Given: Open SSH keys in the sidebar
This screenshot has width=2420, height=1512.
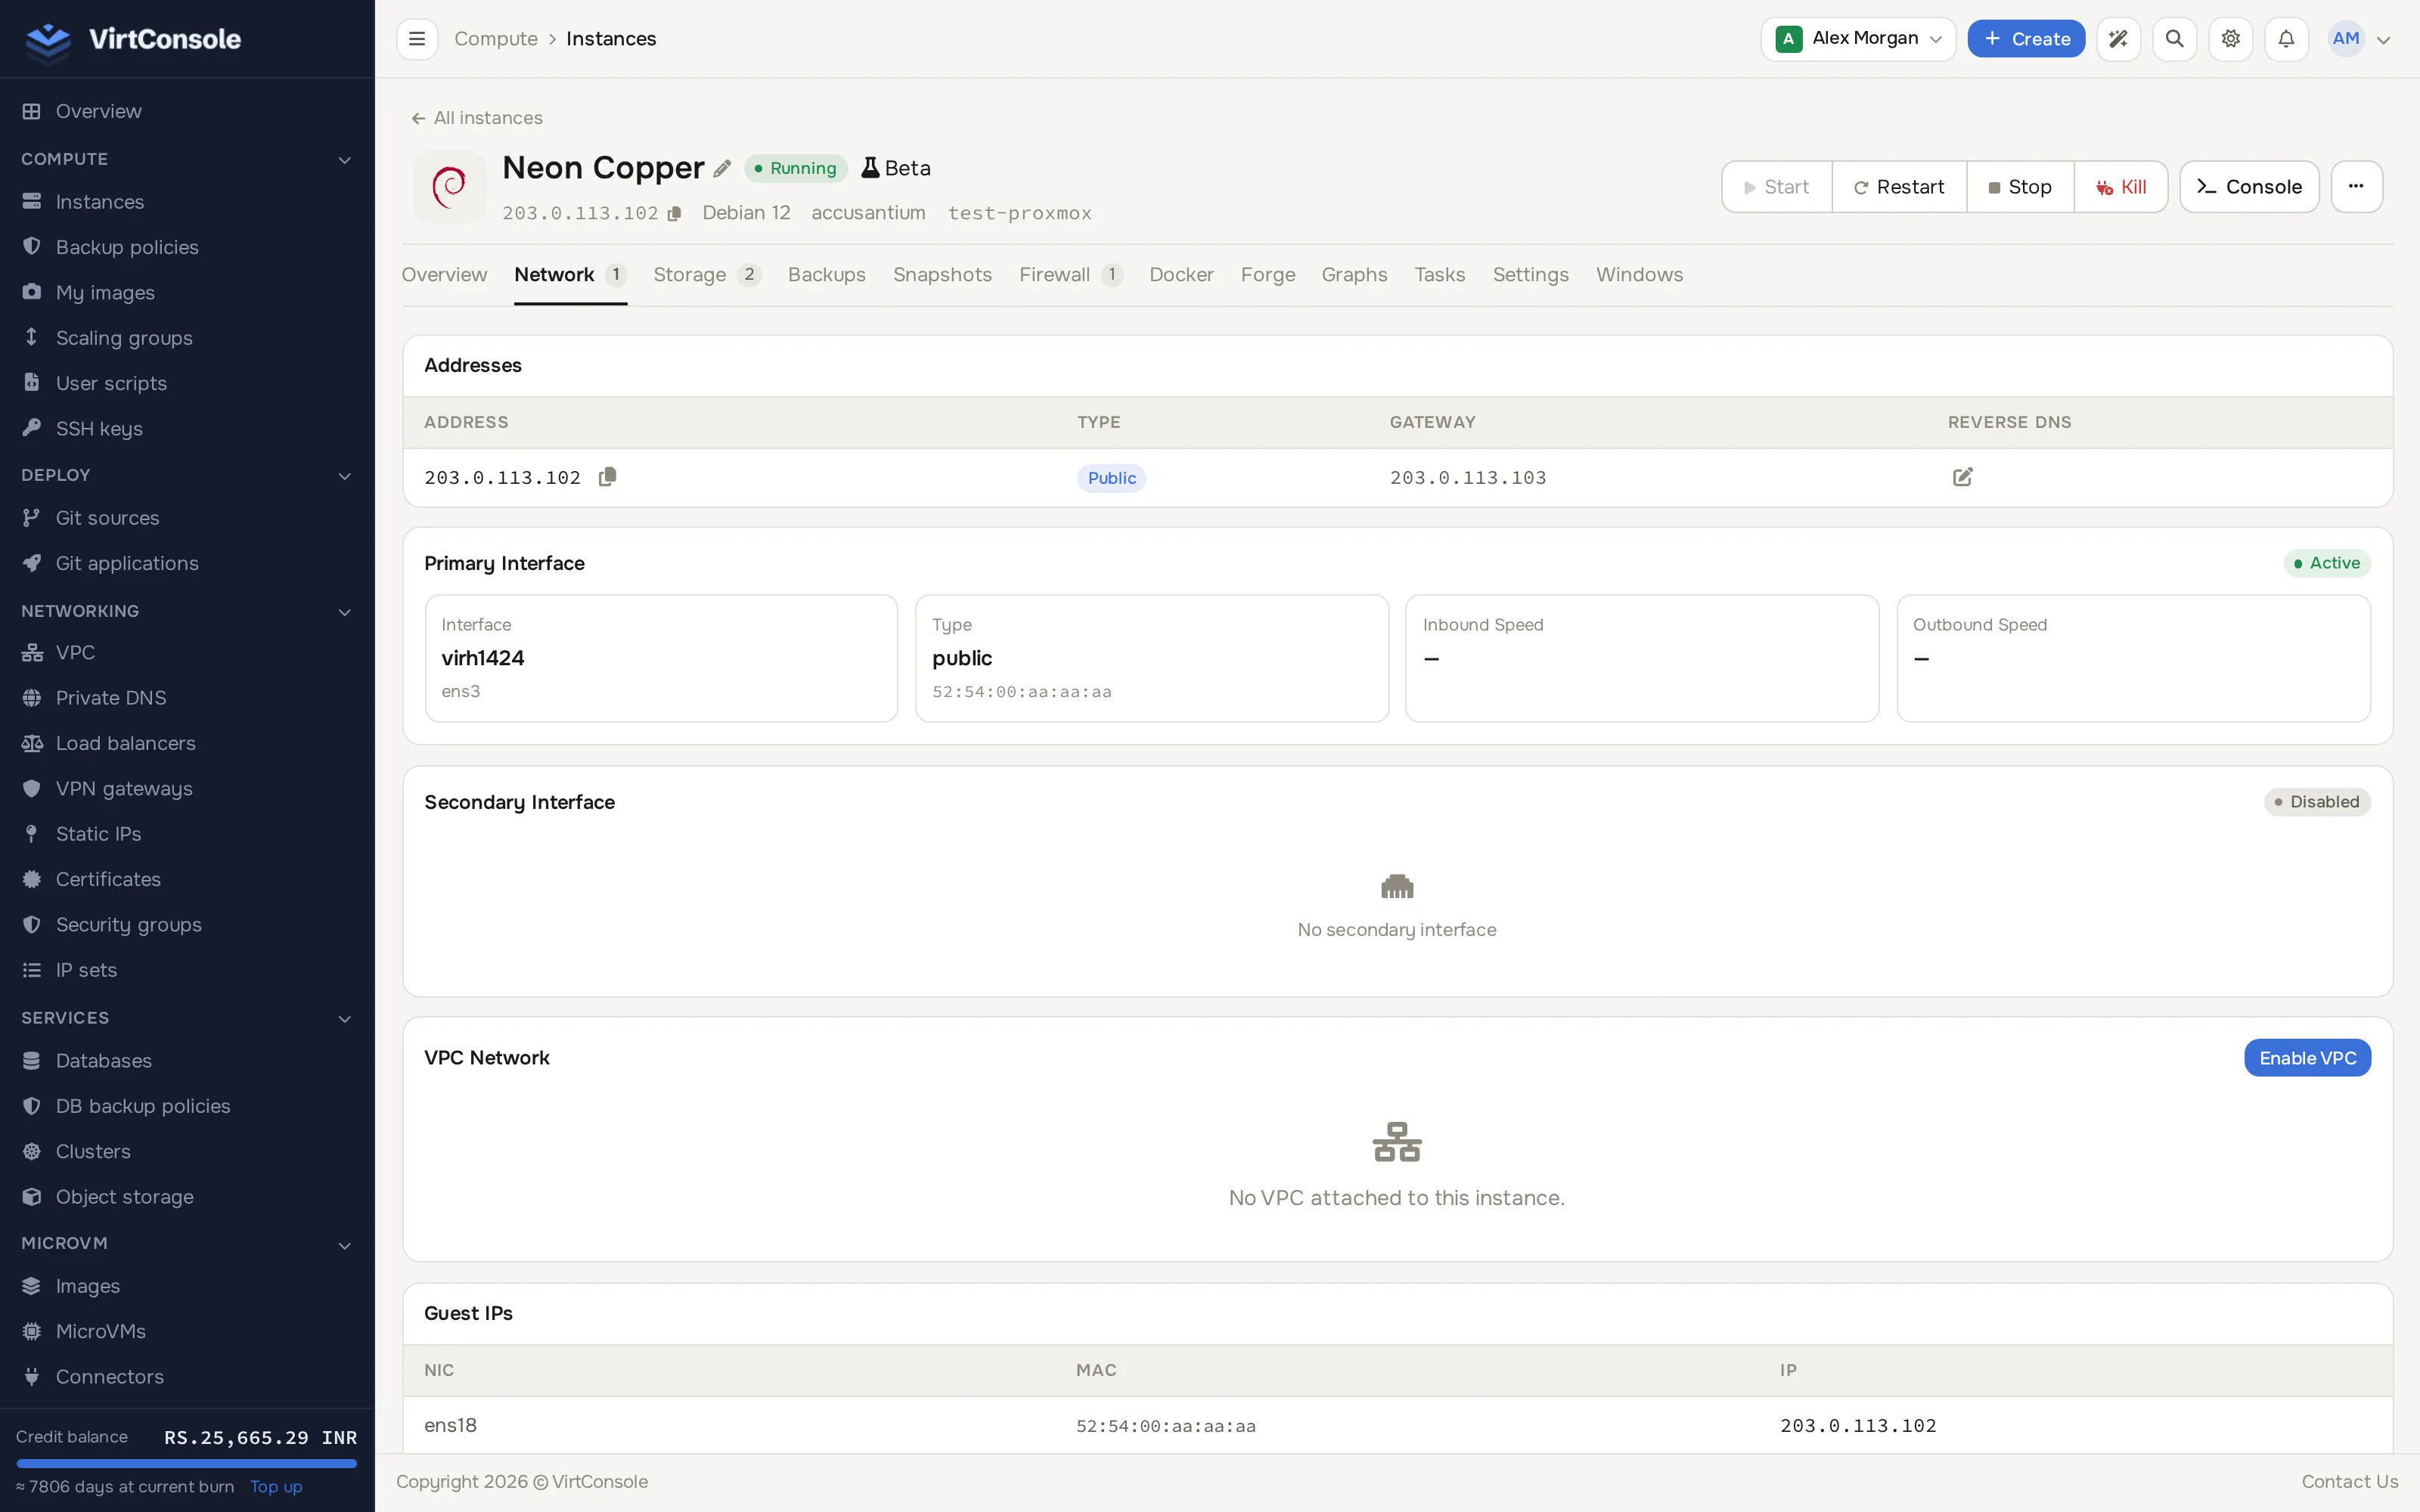Looking at the screenshot, I should [99, 428].
